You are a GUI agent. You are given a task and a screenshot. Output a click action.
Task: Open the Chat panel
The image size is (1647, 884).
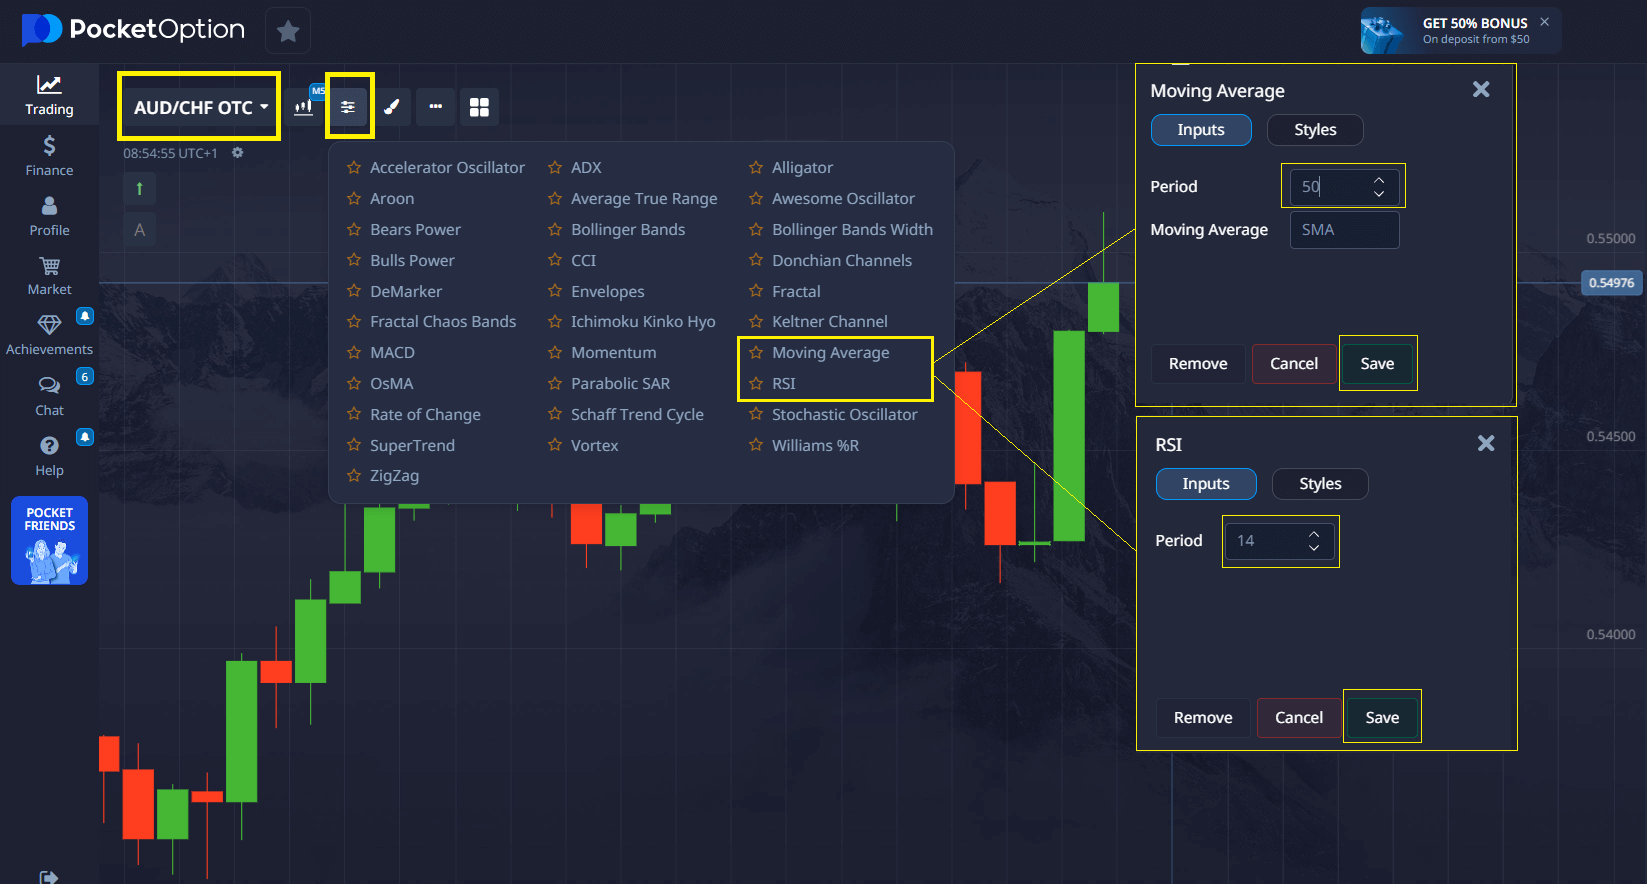(49, 396)
